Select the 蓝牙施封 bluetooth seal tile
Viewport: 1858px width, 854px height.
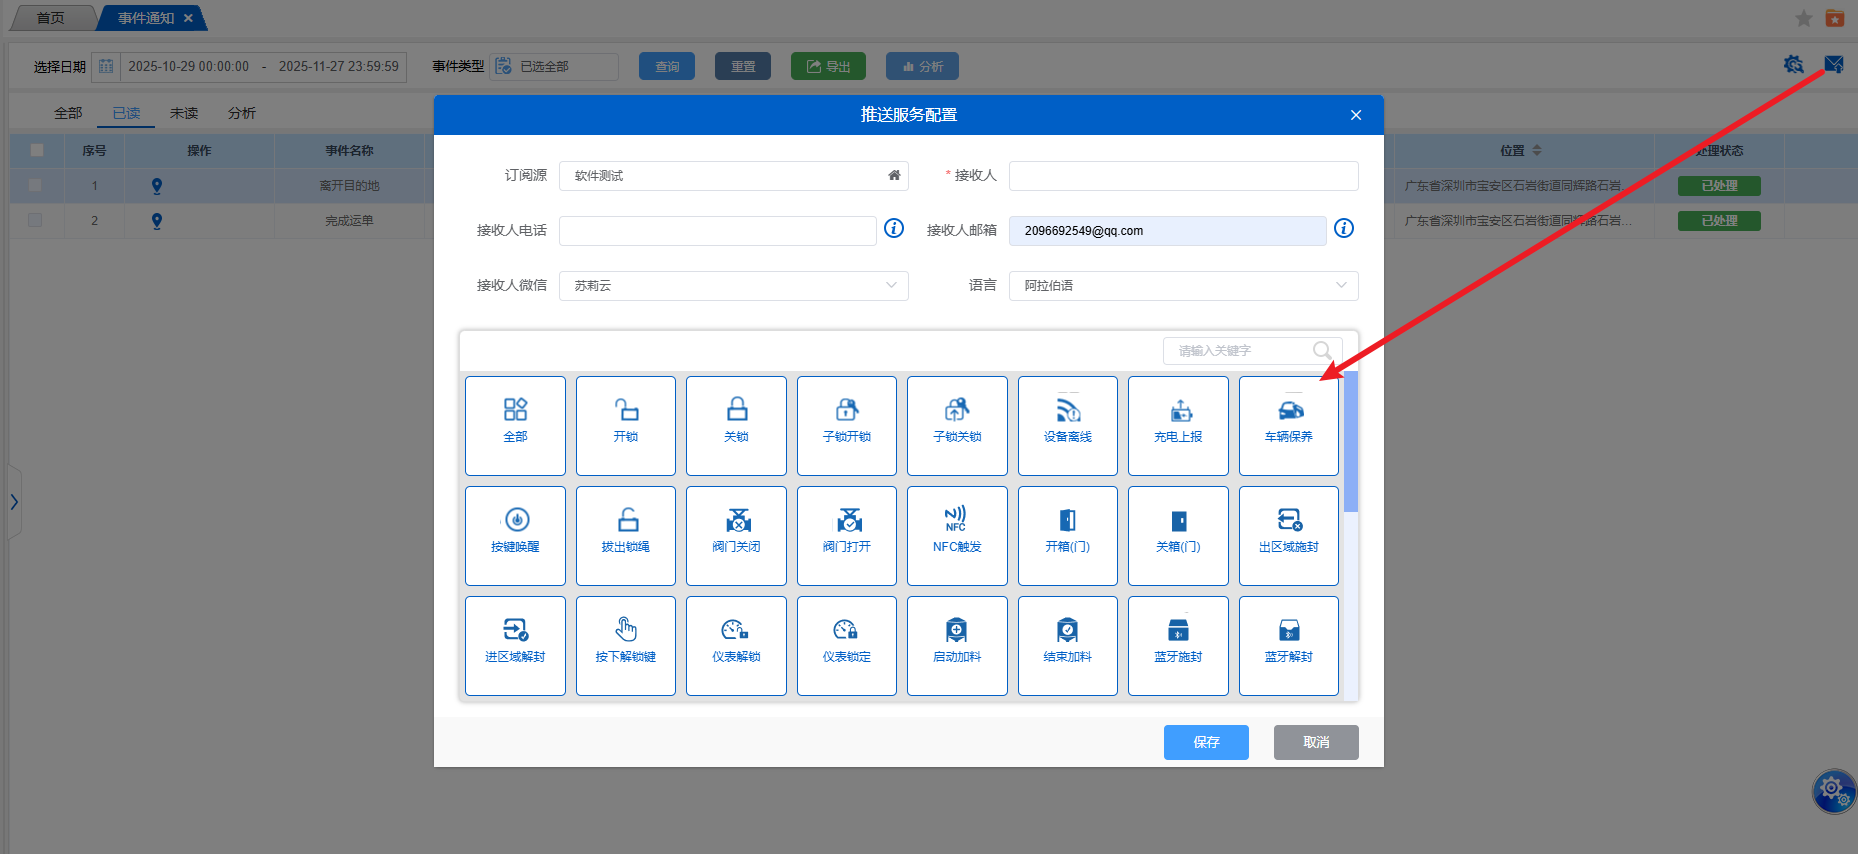tap(1177, 645)
